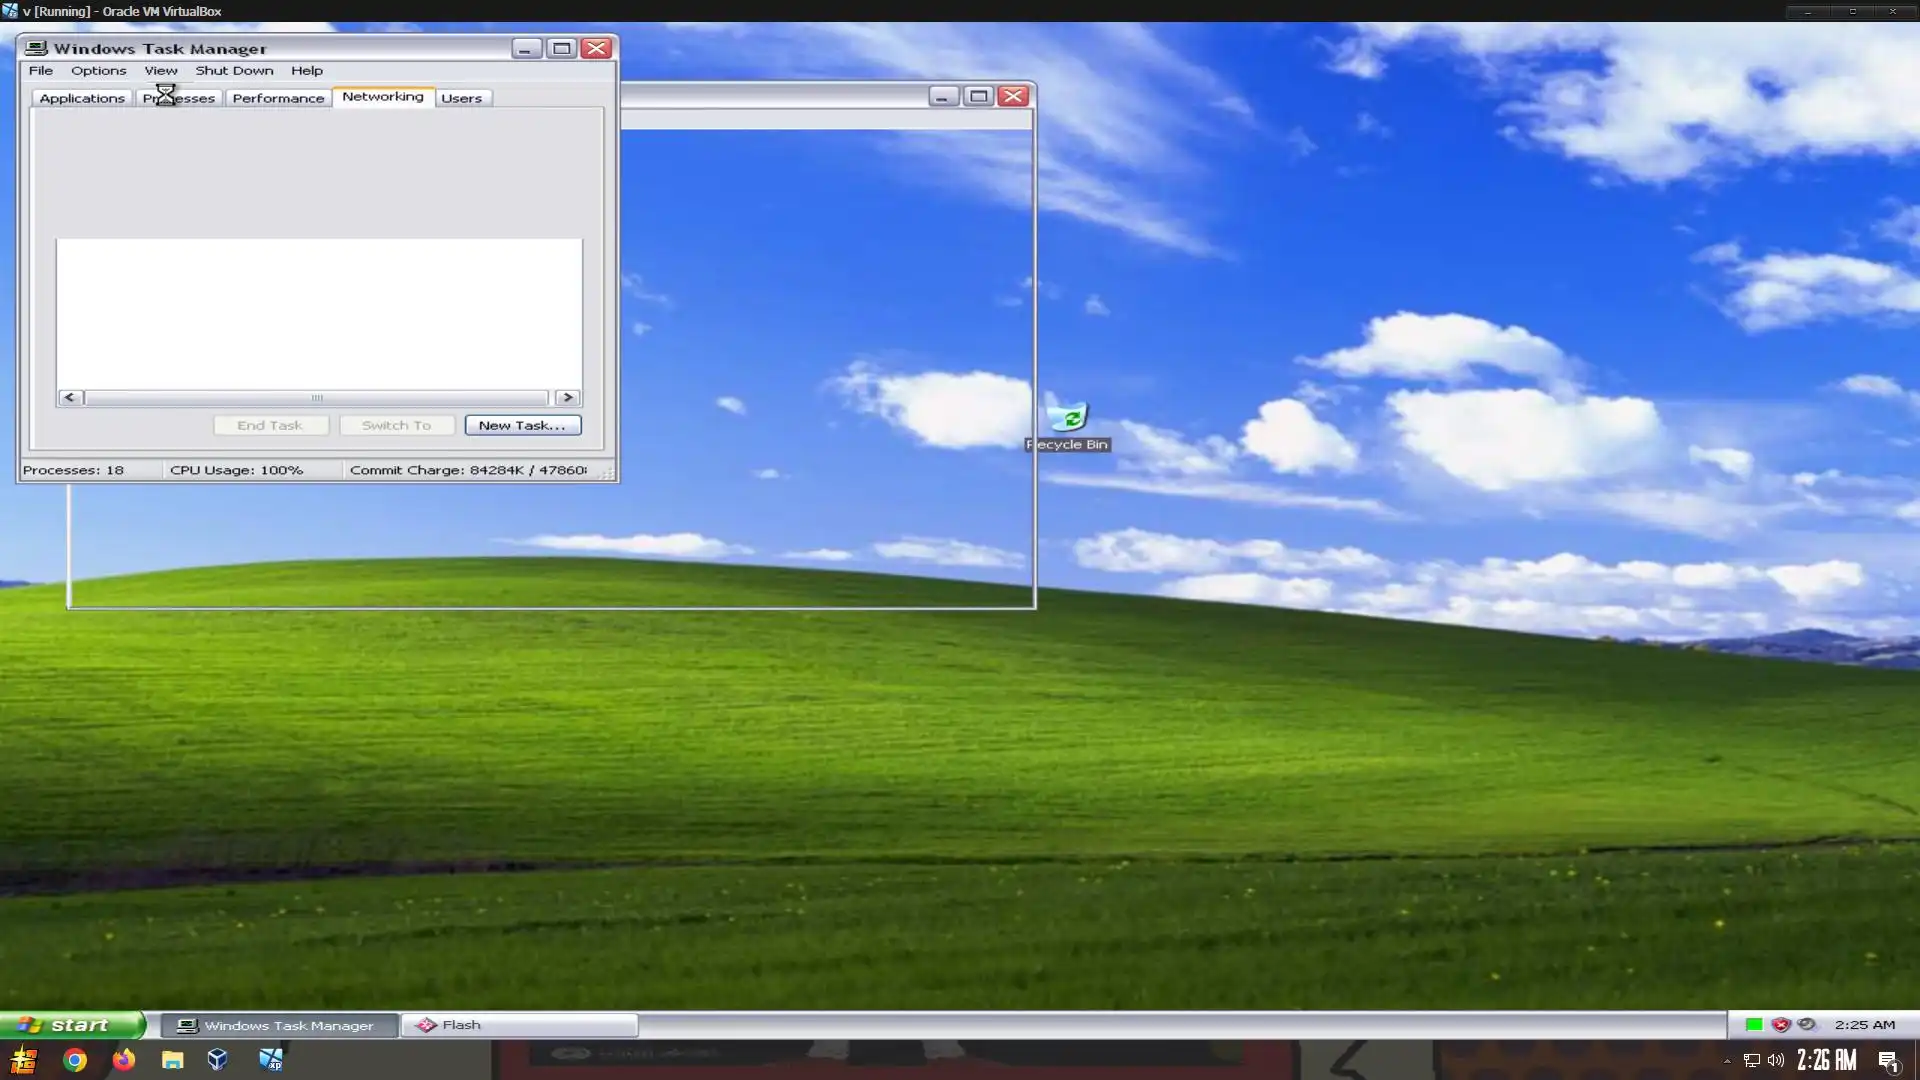Click the host volume speaker icon
This screenshot has width=1920, height=1080.
coord(1776,1060)
